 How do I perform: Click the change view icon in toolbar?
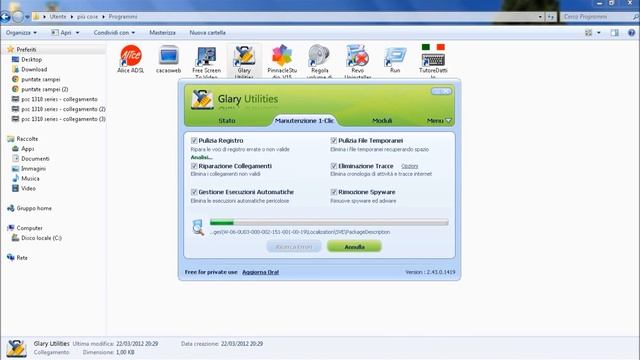pyautogui.click(x=589, y=33)
